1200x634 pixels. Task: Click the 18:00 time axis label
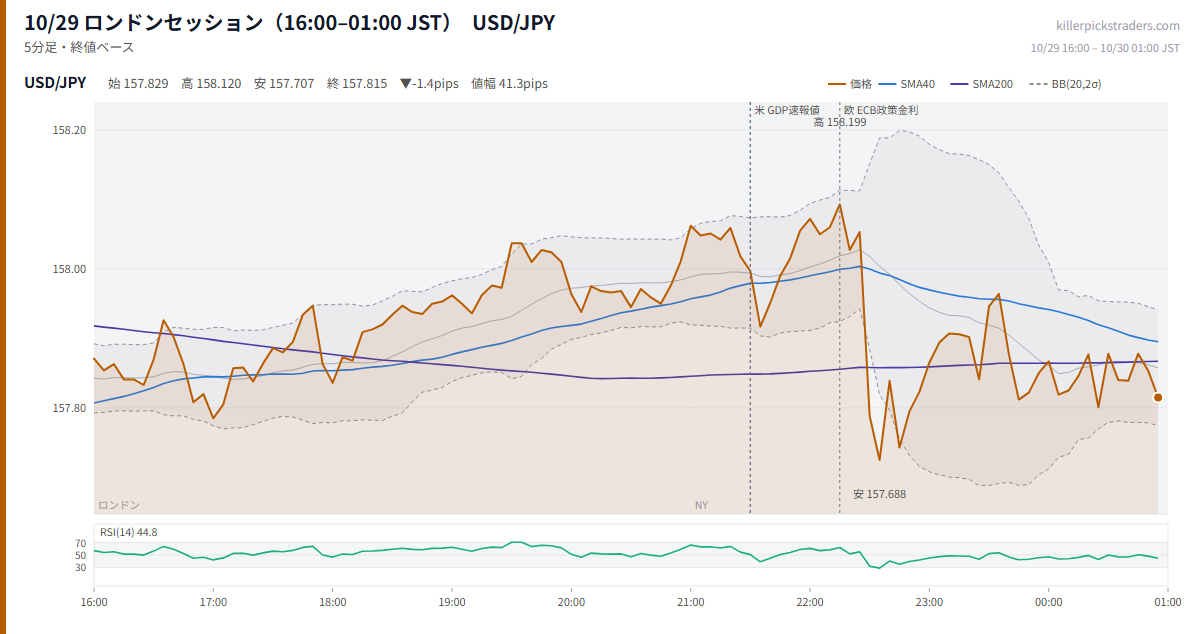click(x=333, y=603)
